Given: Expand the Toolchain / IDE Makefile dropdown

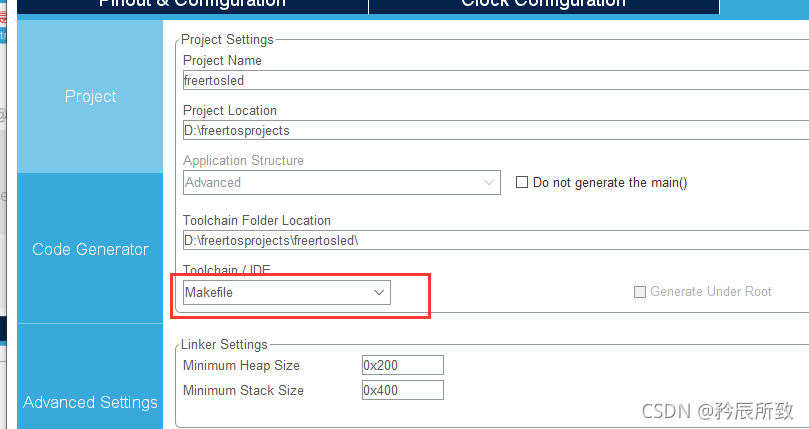Looking at the screenshot, I should (287, 292).
